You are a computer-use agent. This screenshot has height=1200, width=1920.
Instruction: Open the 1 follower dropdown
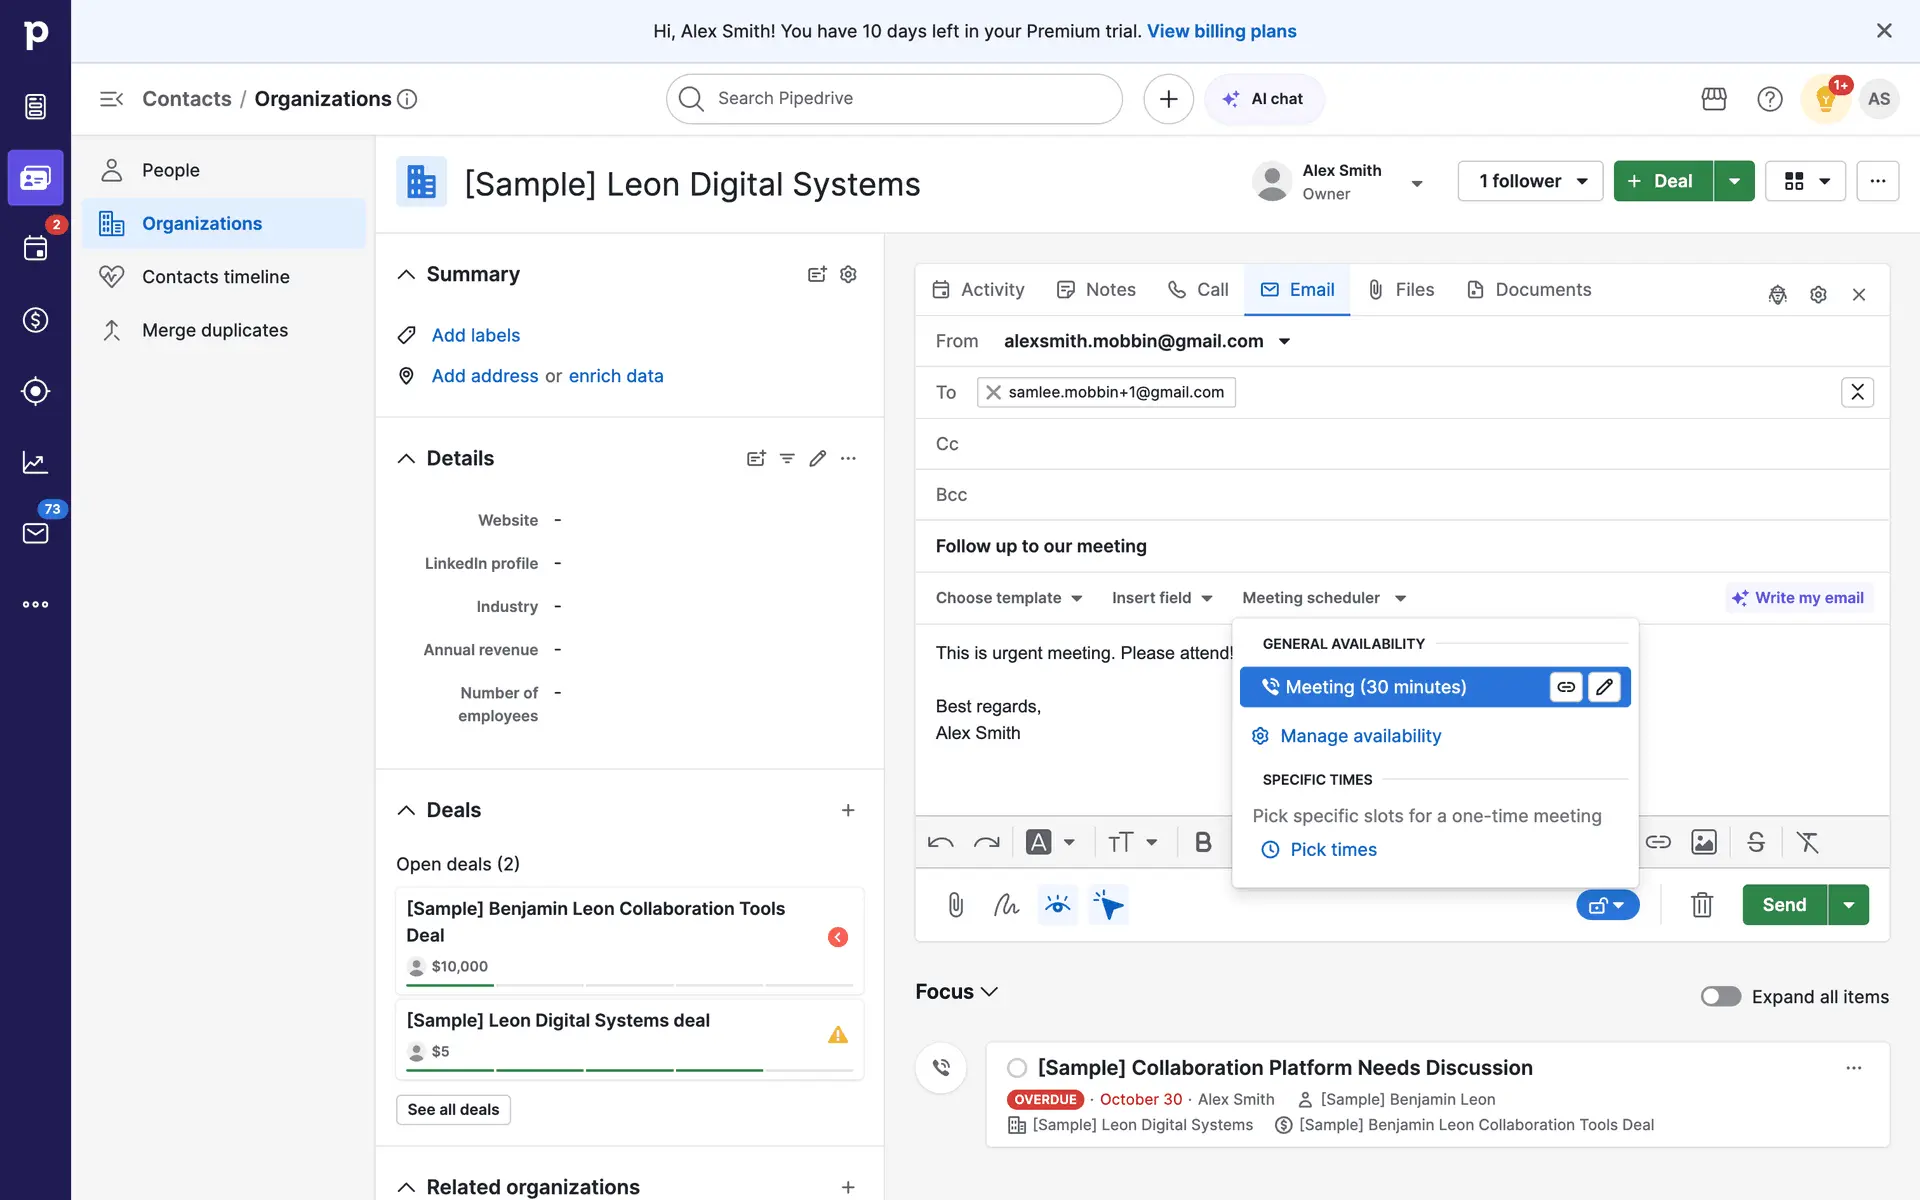pyautogui.click(x=1530, y=181)
